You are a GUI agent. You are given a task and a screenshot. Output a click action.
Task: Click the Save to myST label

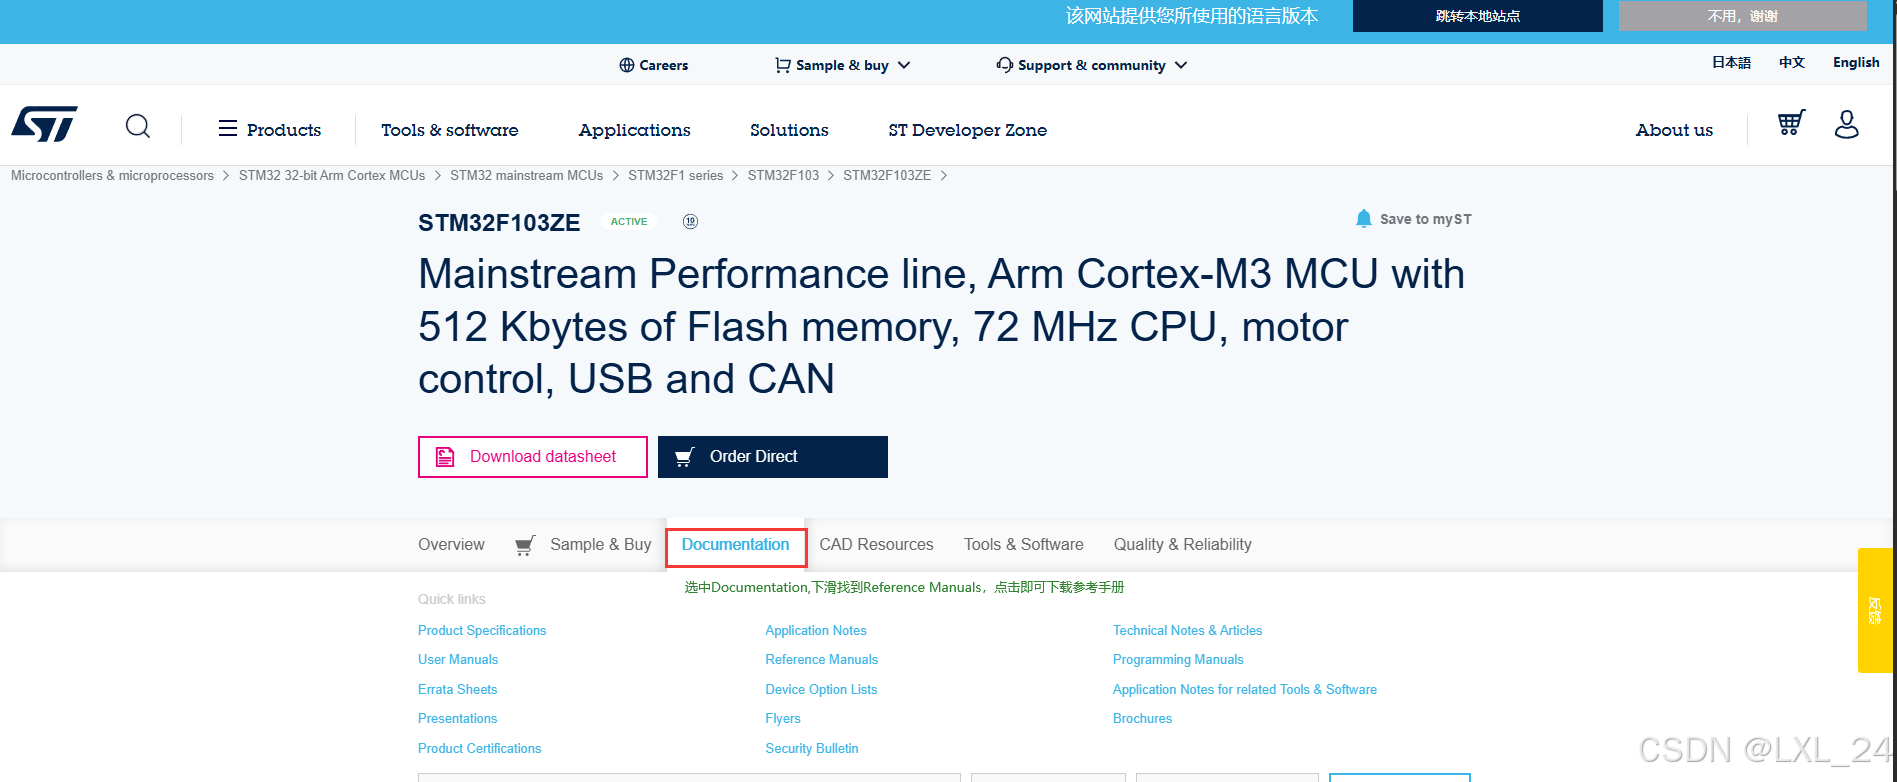(1426, 220)
